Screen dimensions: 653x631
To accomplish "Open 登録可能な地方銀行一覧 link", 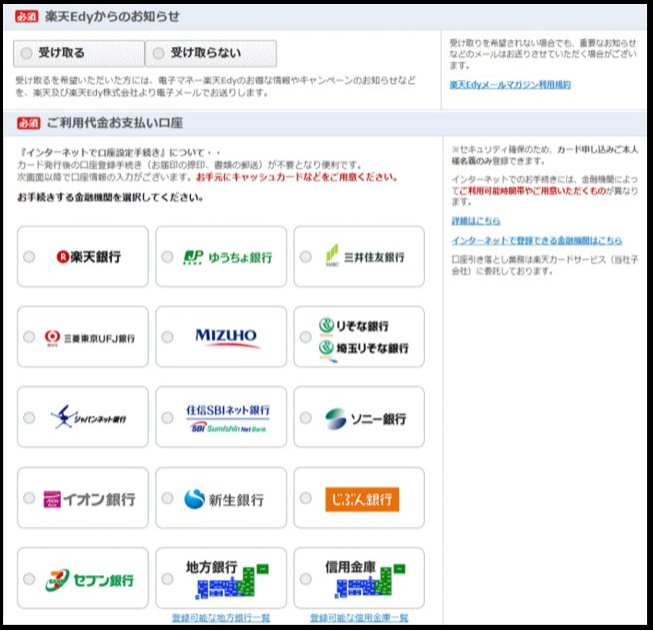I will pos(221,618).
